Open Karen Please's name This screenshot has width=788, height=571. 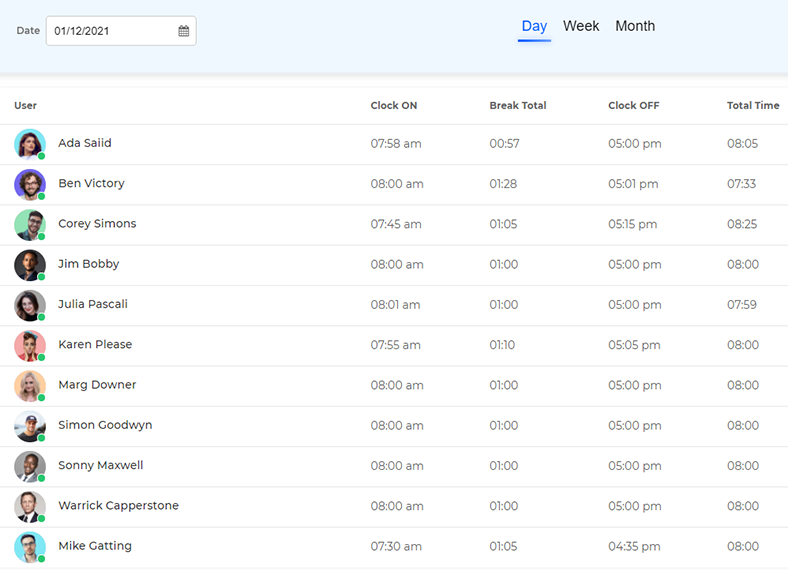click(x=95, y=344)
